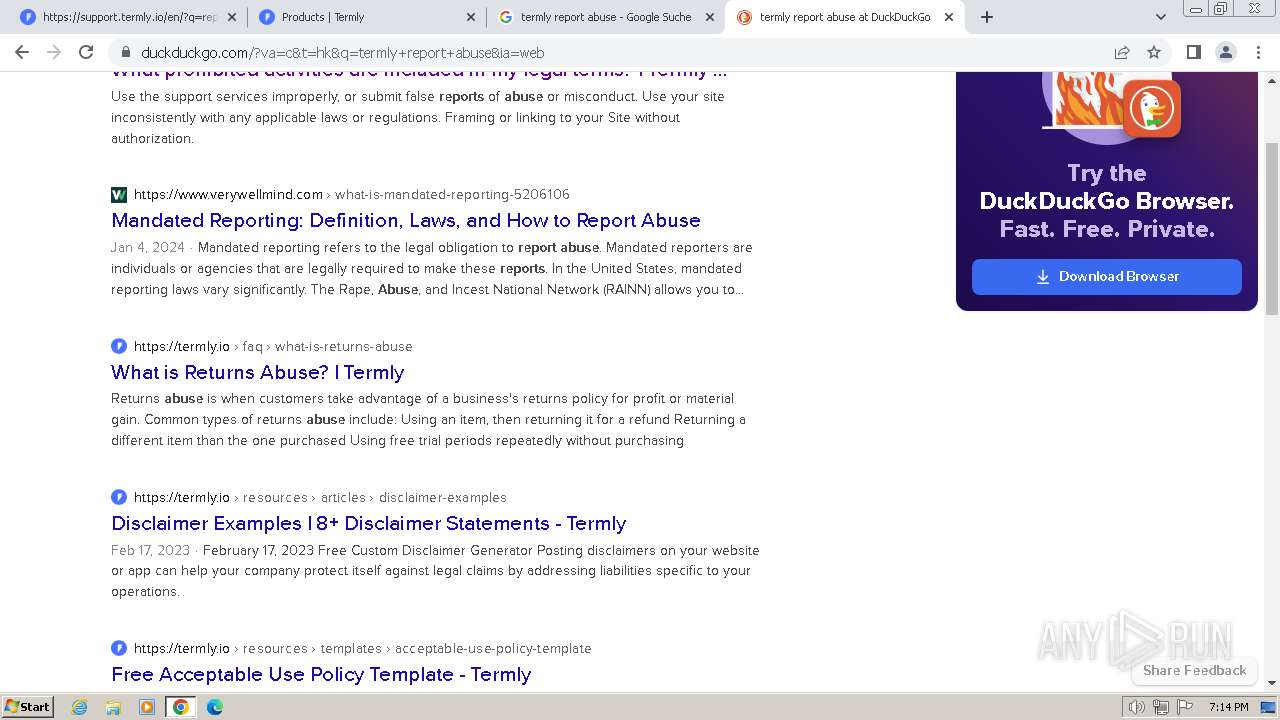The width and height of the screenshot is (1280, 720).
Task: Click the page vertical scrollbar thumb
Action: (x=1272, y=230)
